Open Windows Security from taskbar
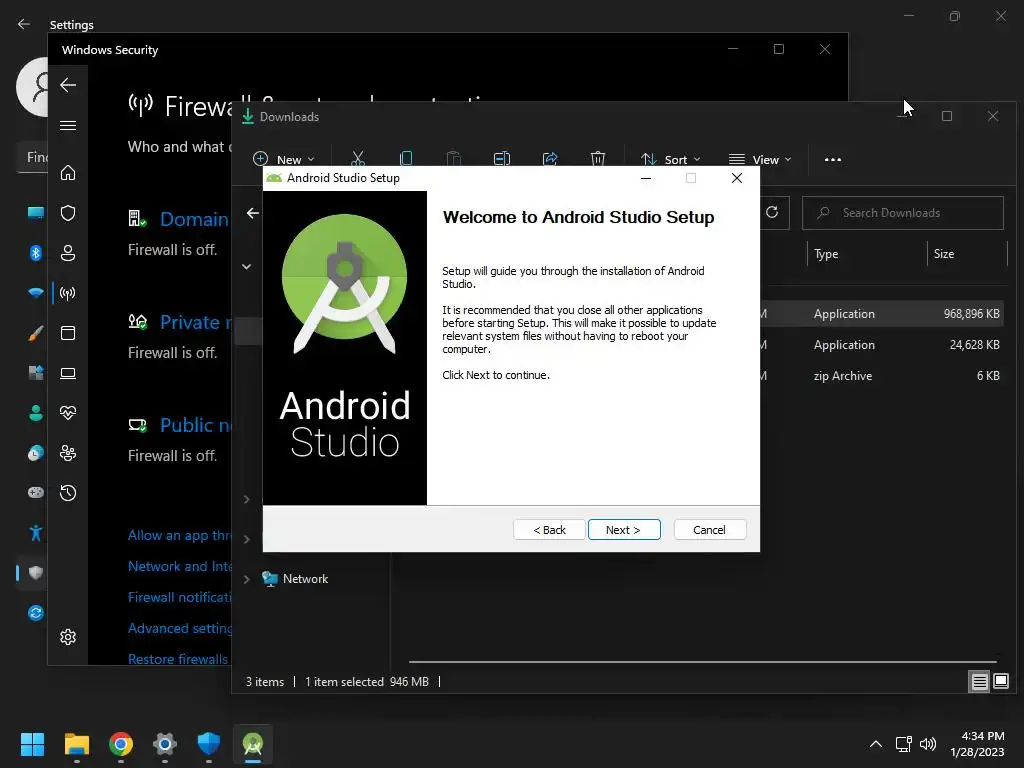Screen dimensions: 1024x768 [x=209, y=744]
